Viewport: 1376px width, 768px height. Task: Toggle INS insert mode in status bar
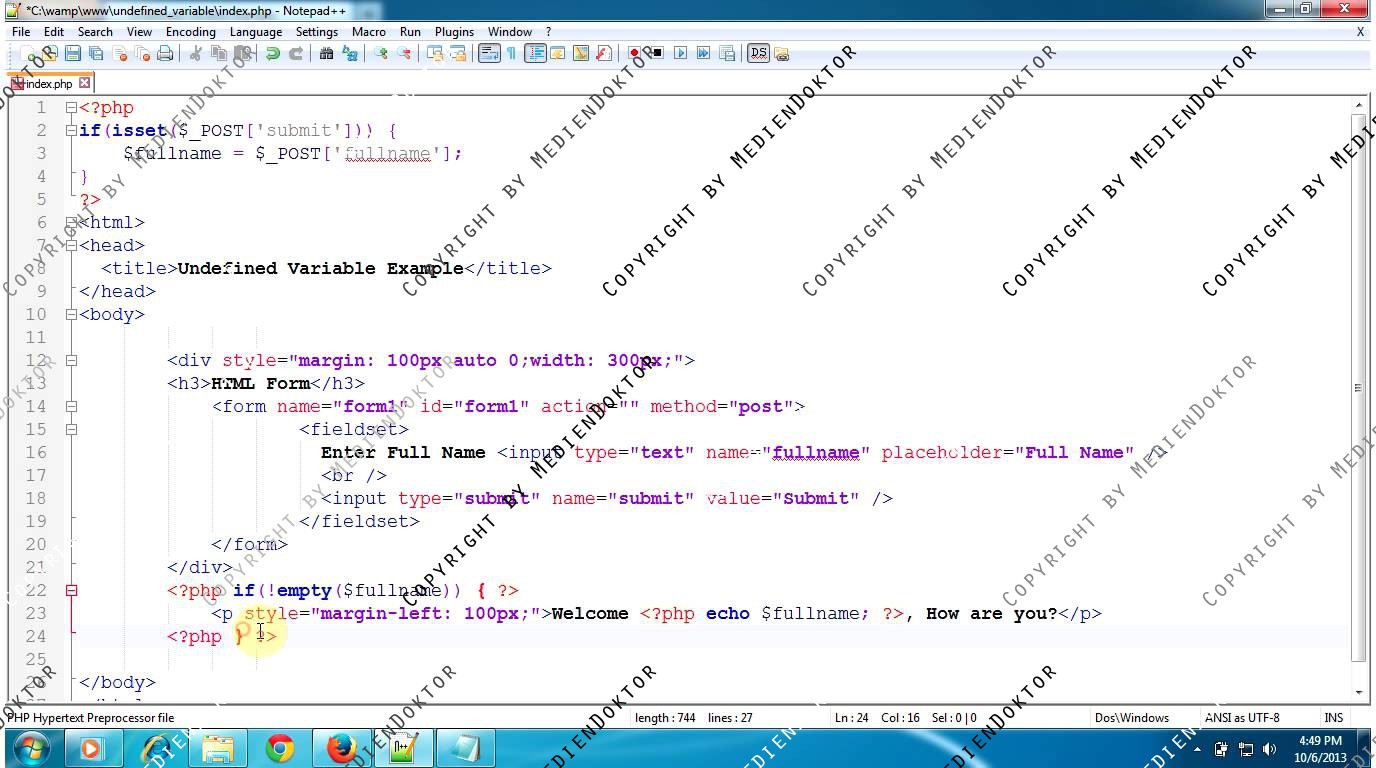[1334, 717]
